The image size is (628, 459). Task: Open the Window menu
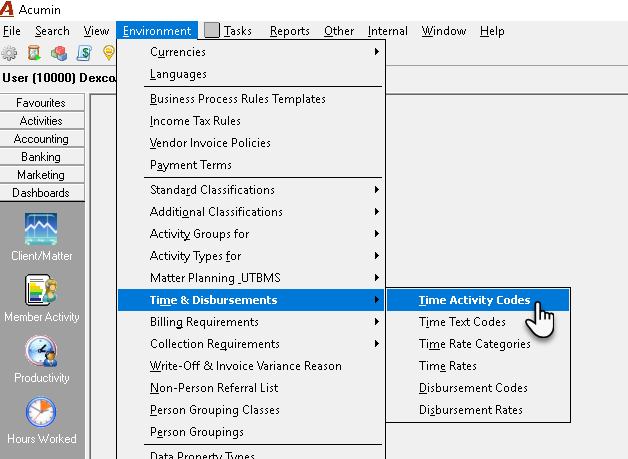[444, 31]
